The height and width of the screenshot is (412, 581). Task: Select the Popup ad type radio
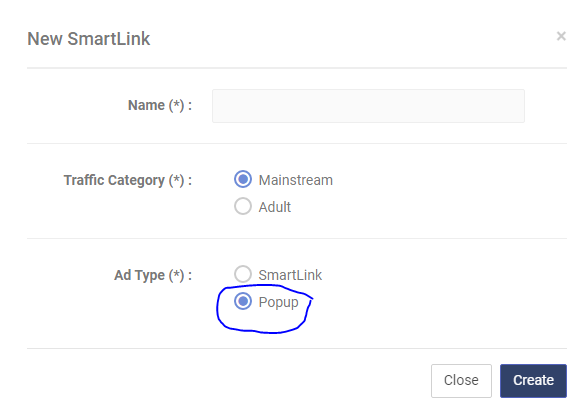click(x=243, y=301)
